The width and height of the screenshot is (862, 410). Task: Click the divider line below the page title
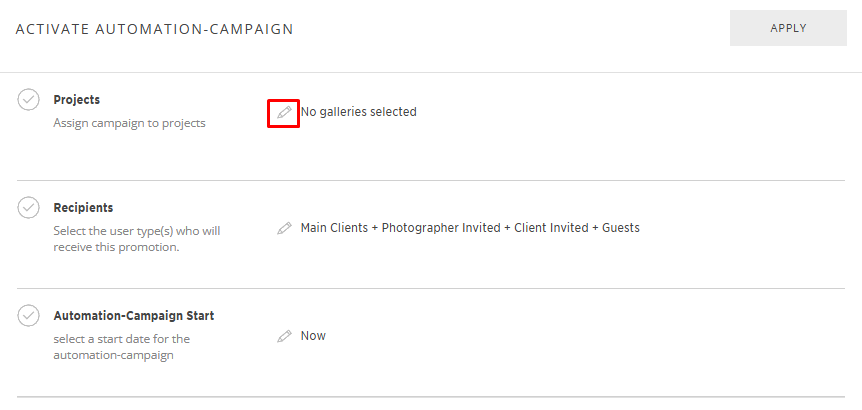point(431,72)
